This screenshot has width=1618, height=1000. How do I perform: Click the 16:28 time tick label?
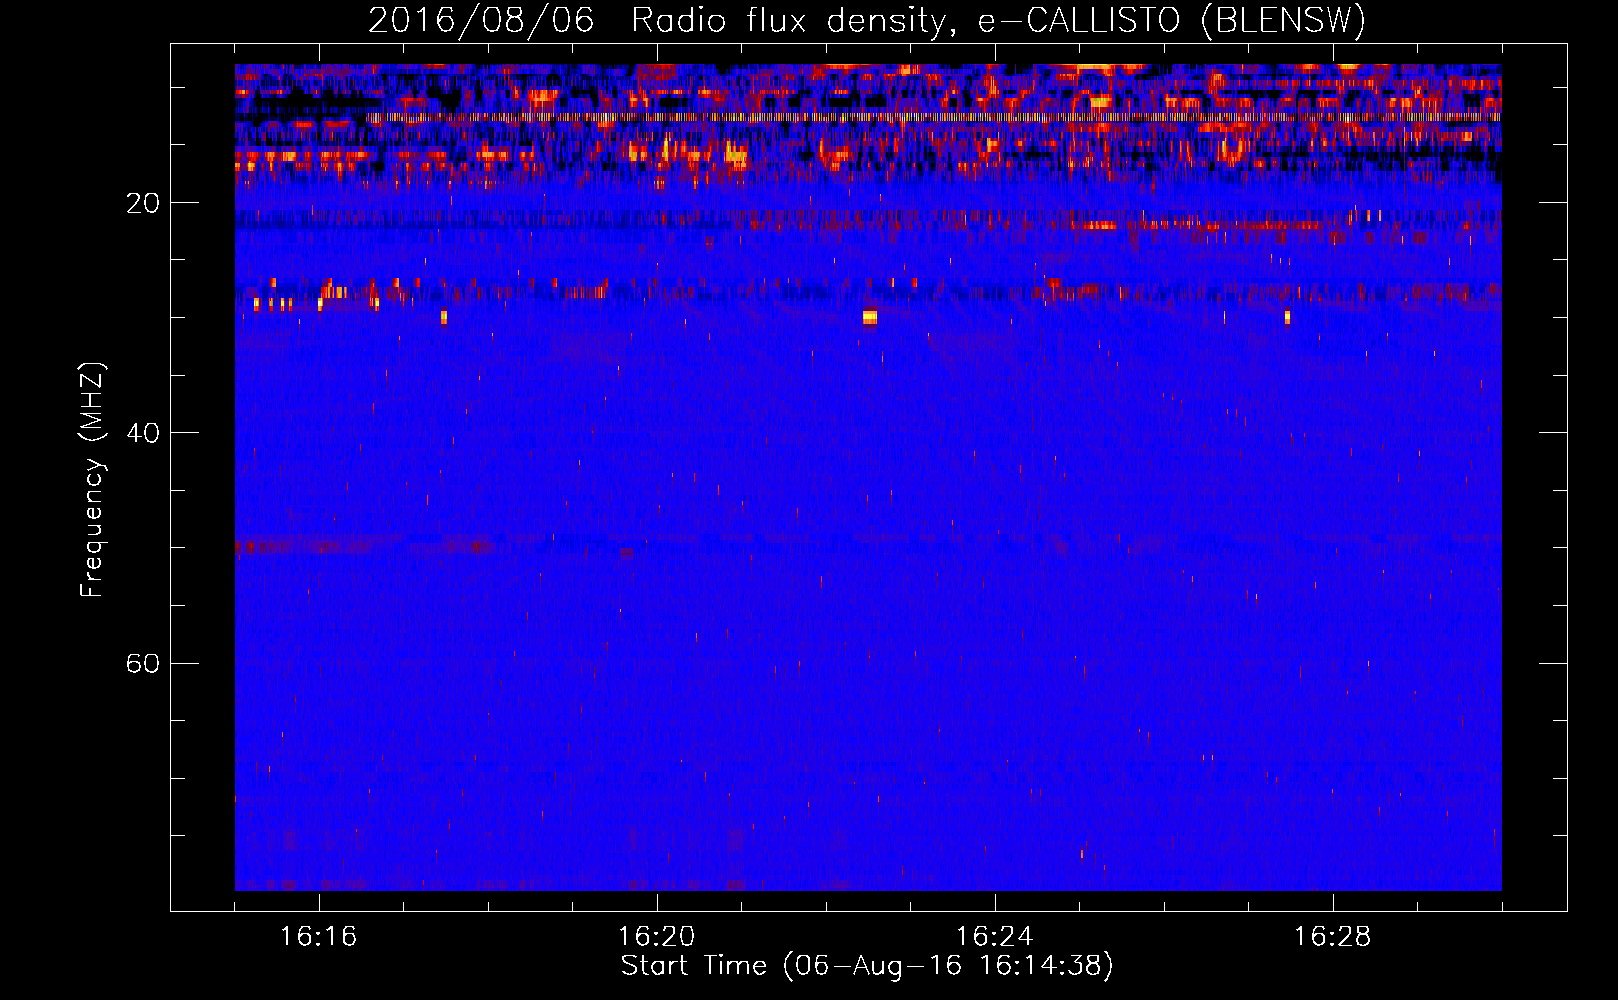point(1332,937)
